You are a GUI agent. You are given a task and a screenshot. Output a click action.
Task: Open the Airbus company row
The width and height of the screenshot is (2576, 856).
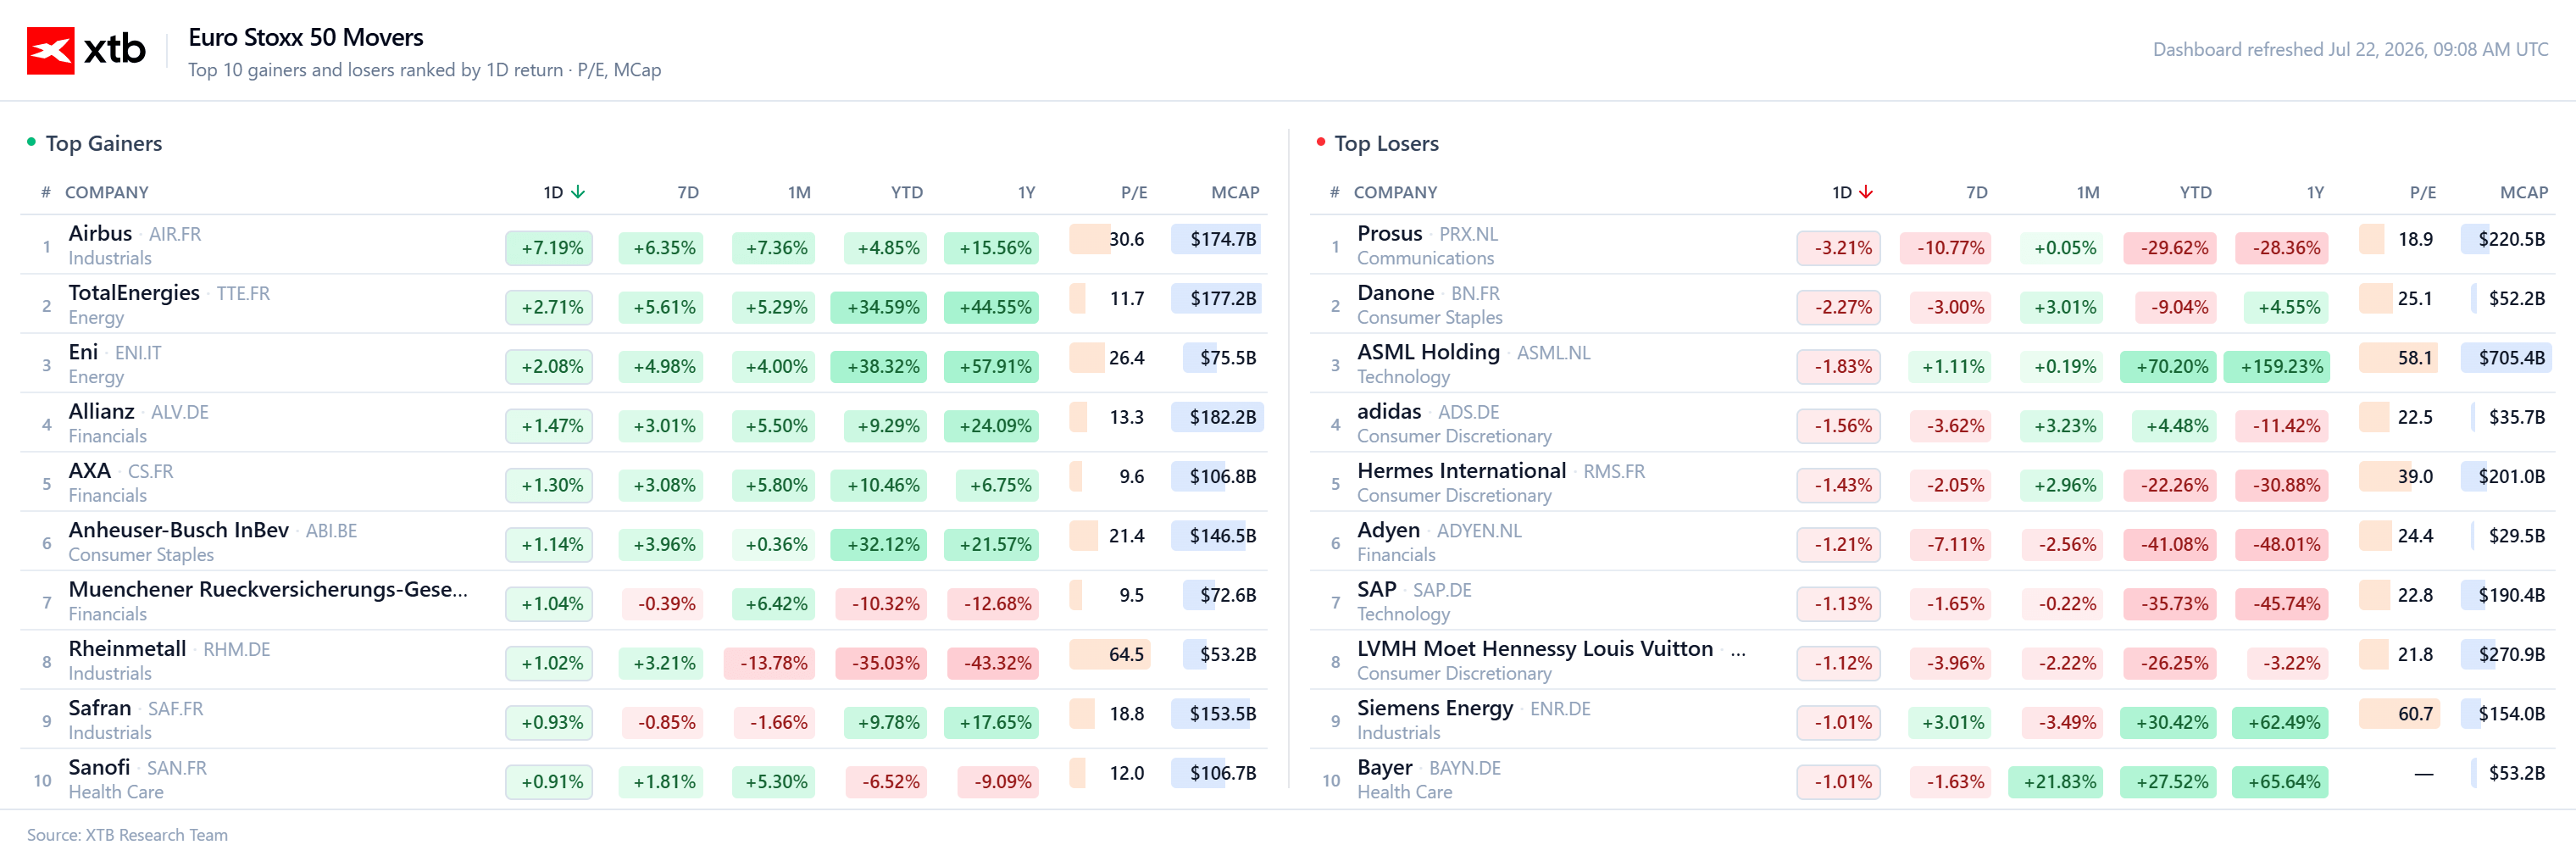click(644, 245)
